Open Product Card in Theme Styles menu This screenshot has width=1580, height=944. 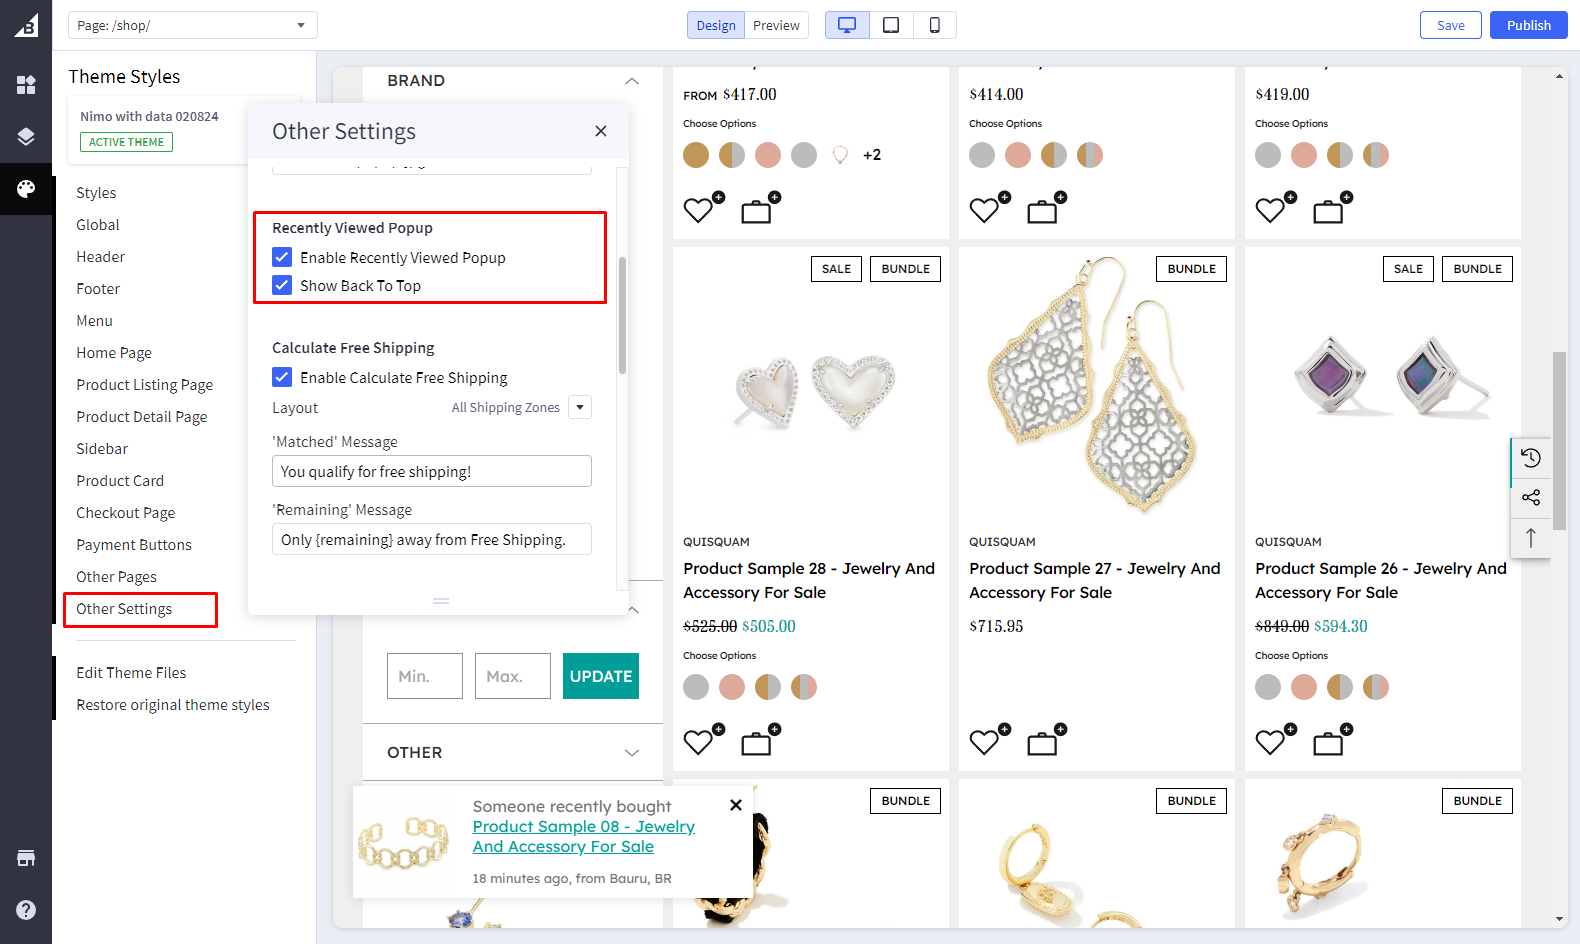click(x=120, y=481)
